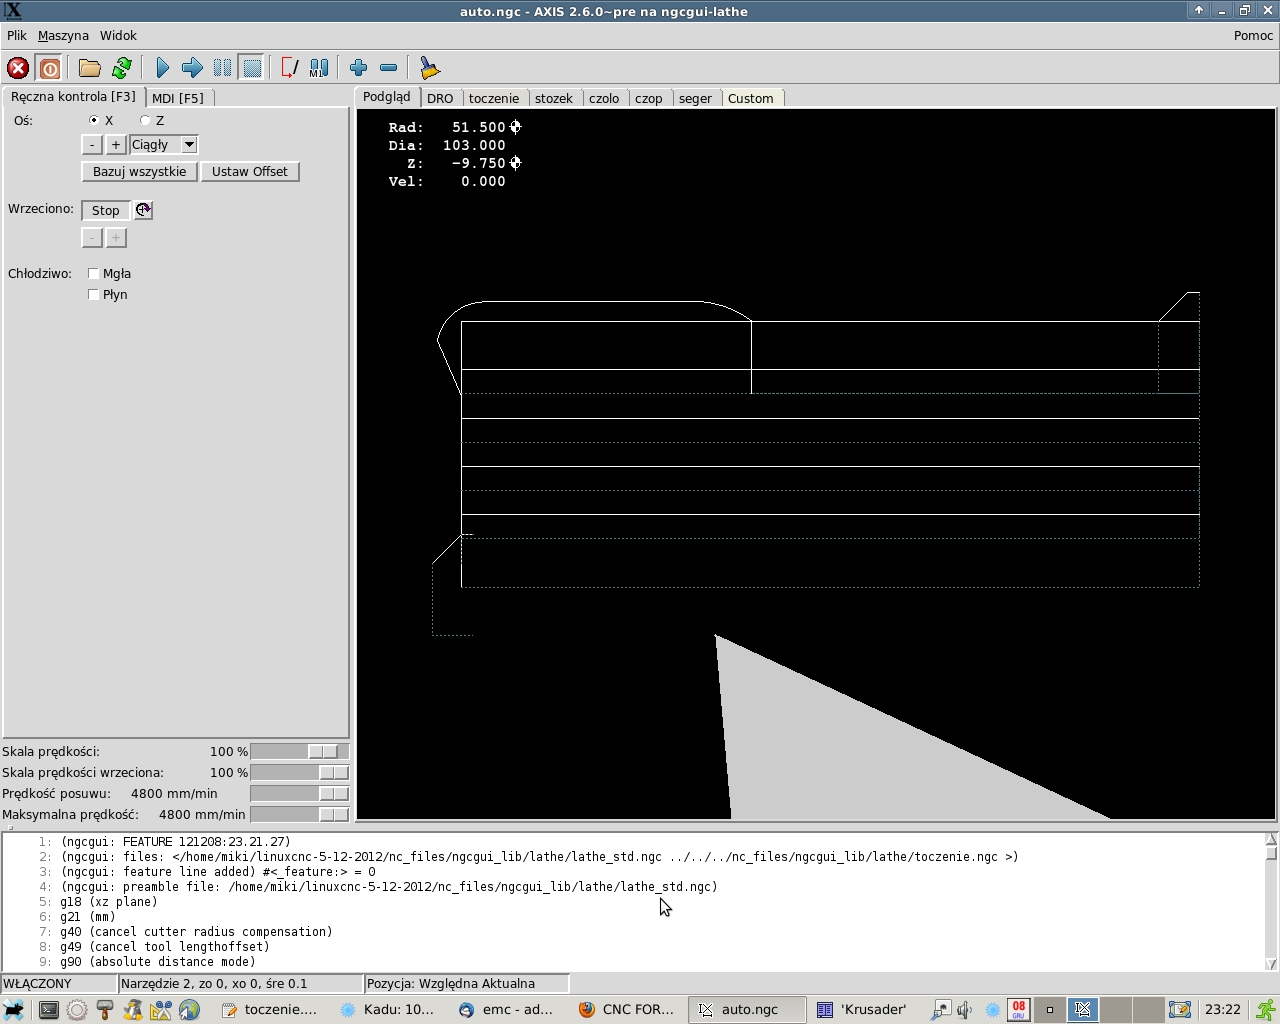Click spindle rotation icon next to Stop
The width and height of the screenshot is (1280, 1024).
(143, 210)
